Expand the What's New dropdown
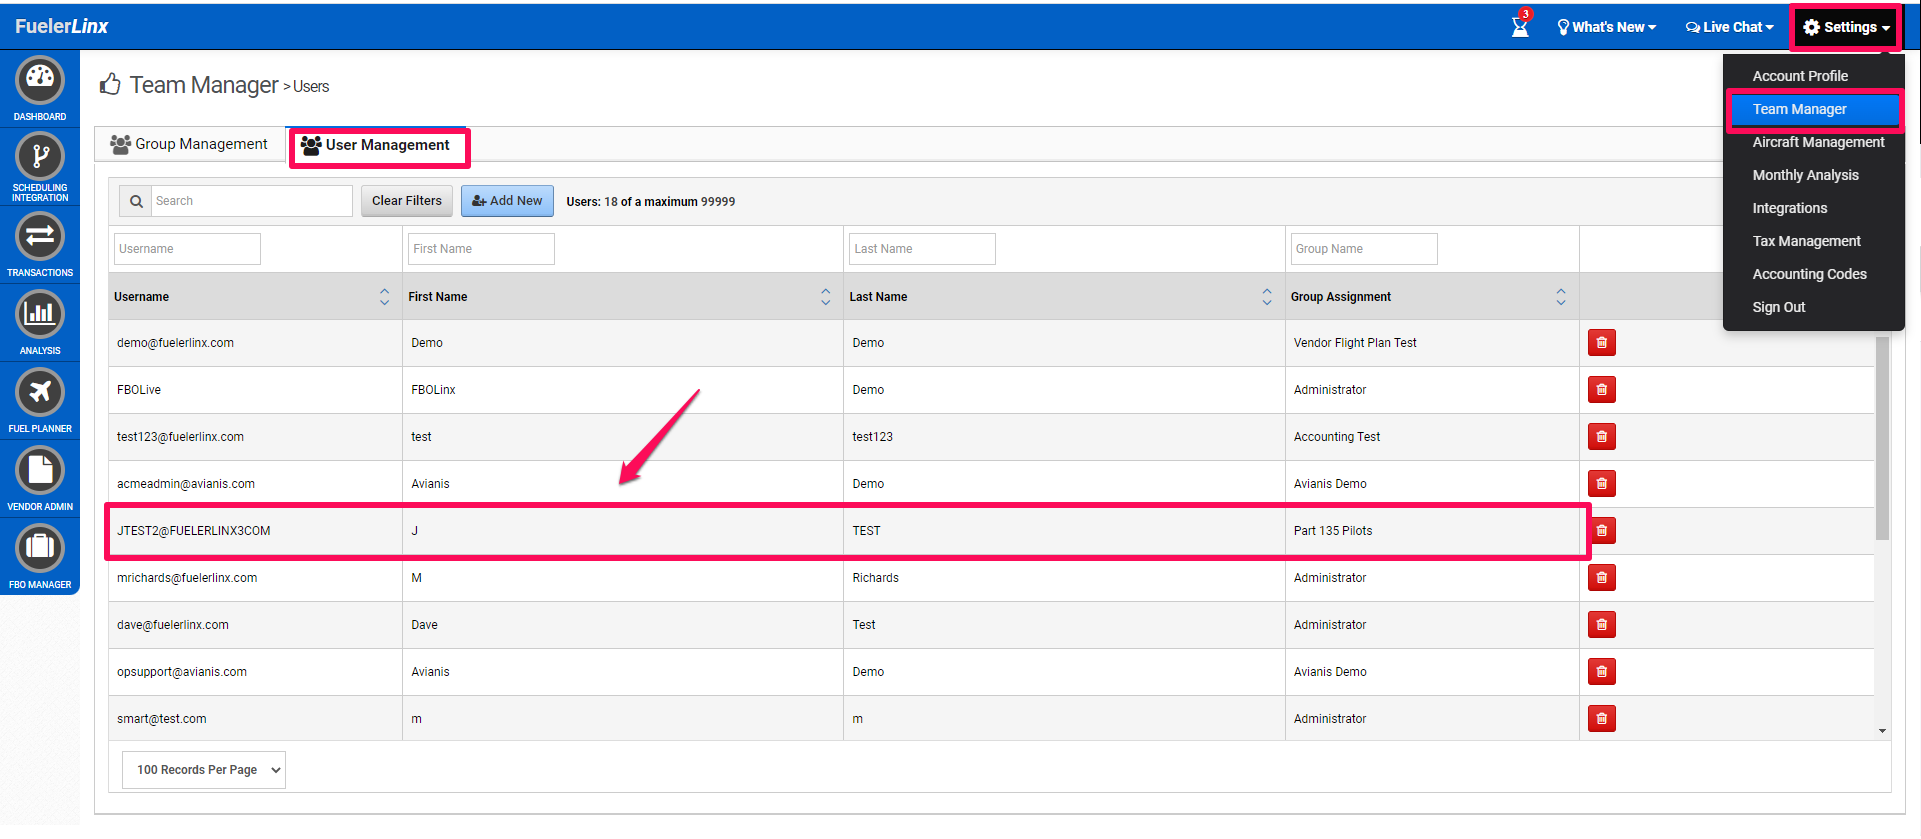The image size is (1921, 839). (x=1606, y=27)
